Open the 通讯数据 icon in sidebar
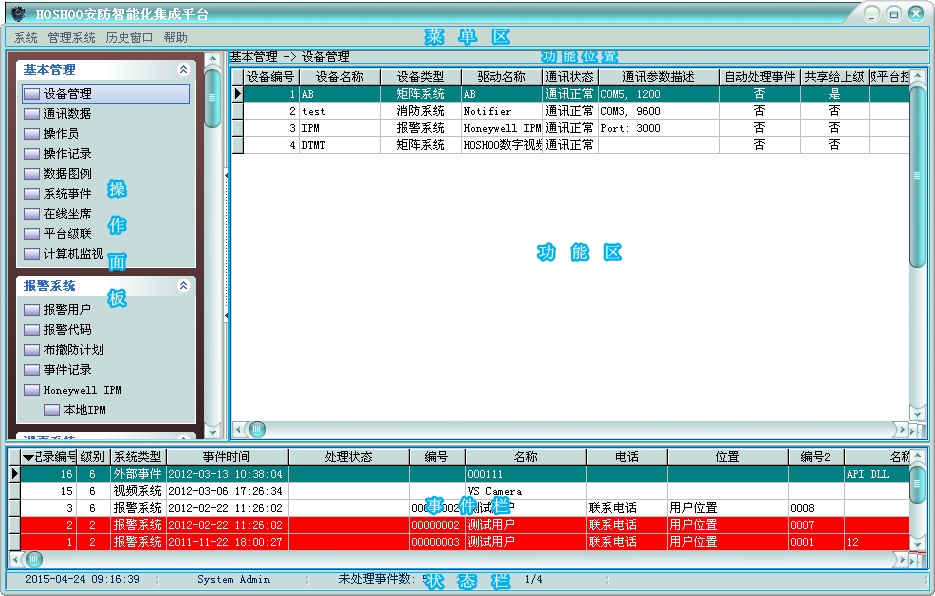 coord(32,114)
